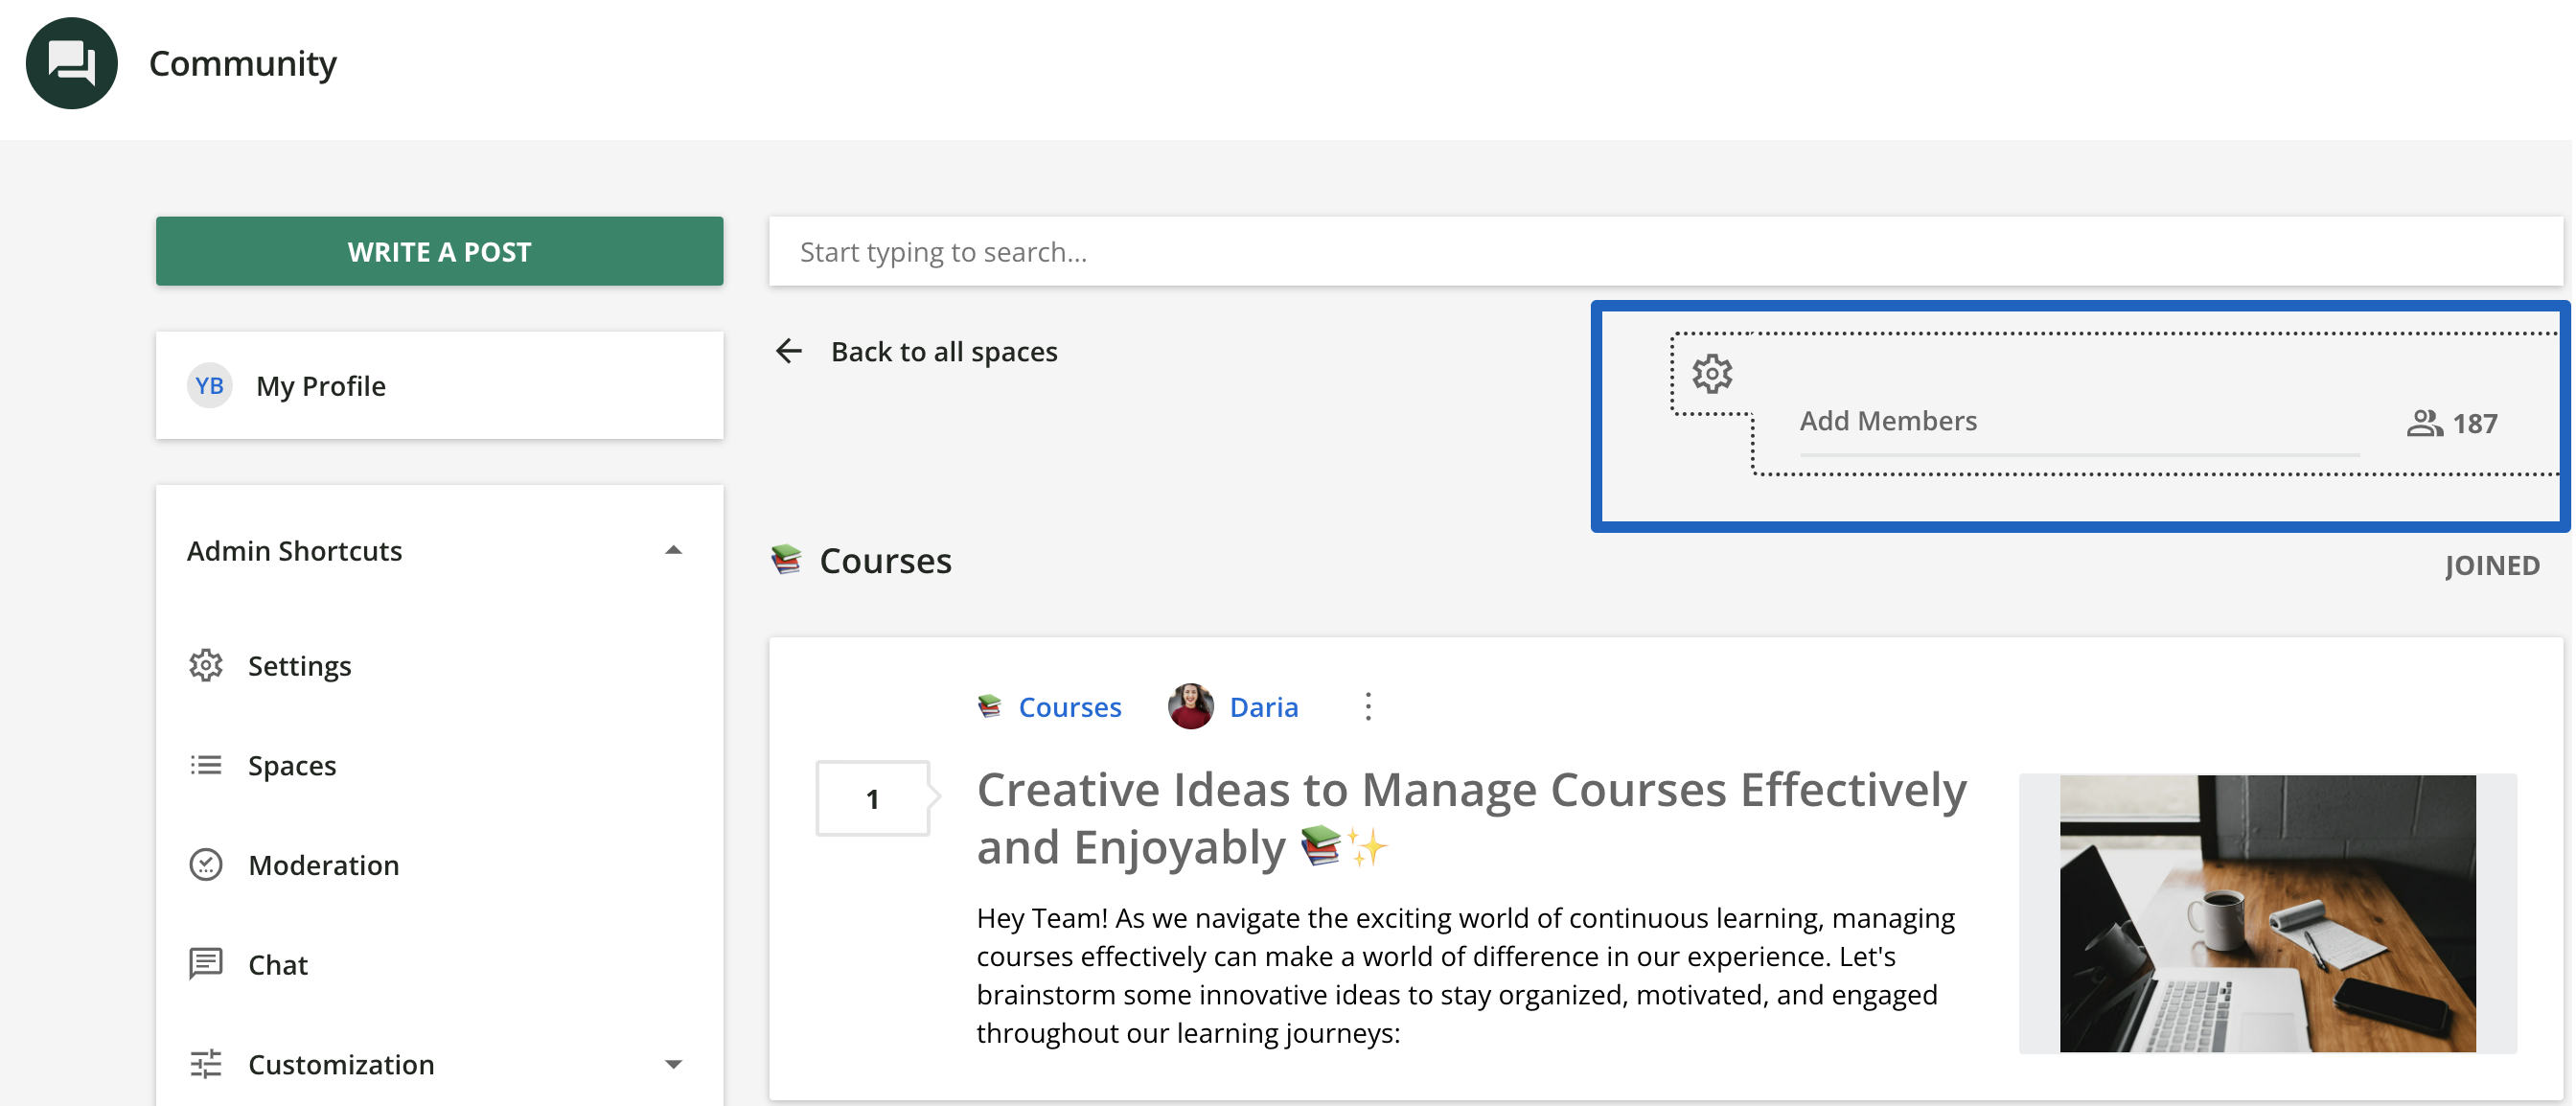Click the Settings gear icon in Admin Shortcuts
The image size is (2576, 1106).
coord(206,665)
